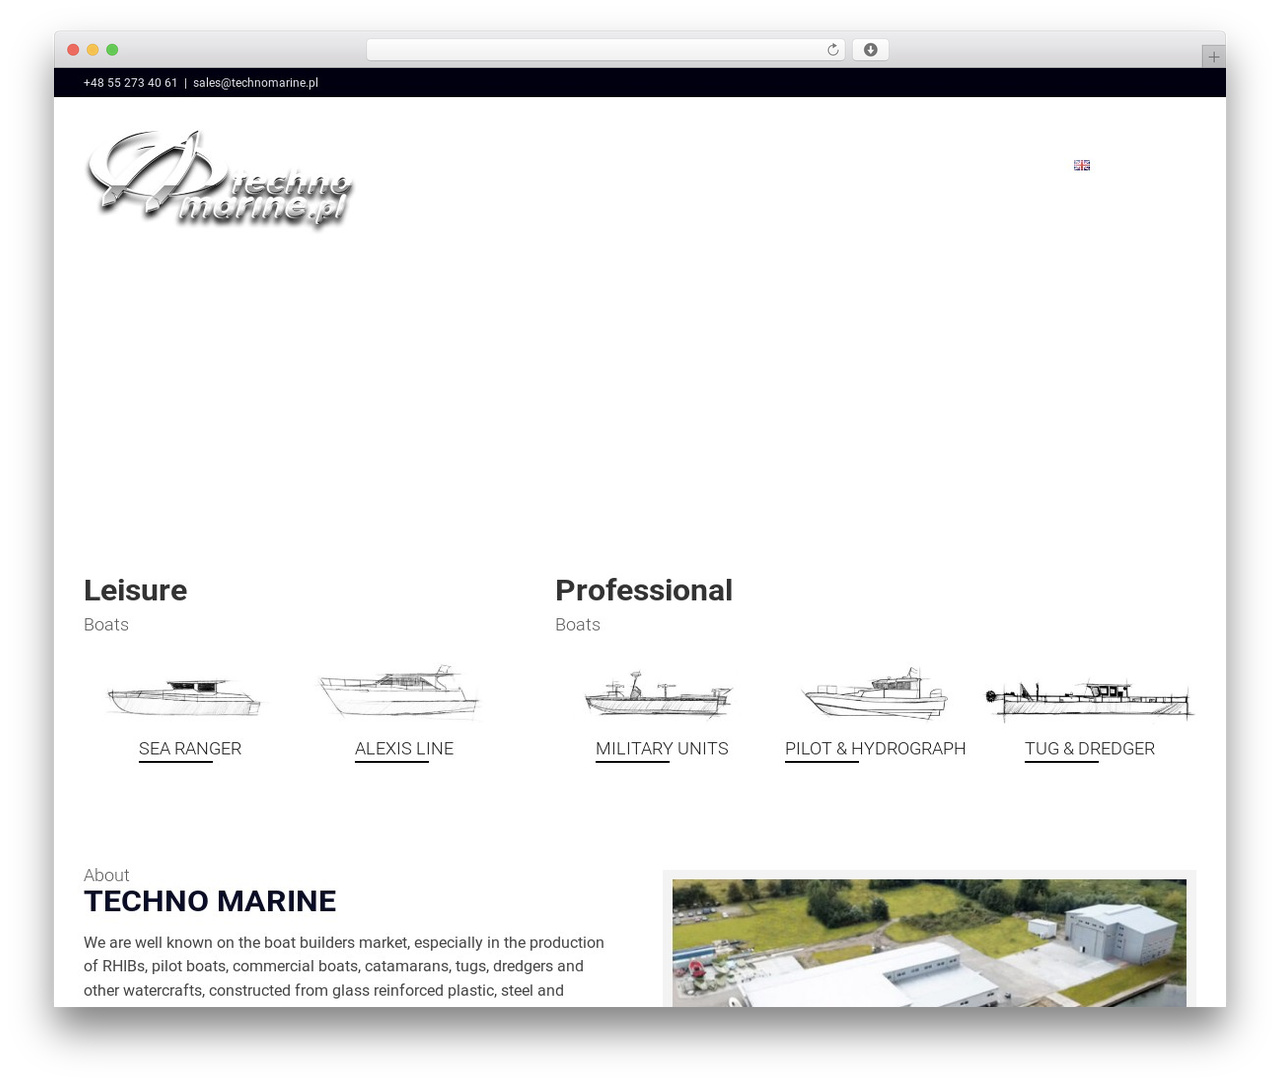The height and width of the screenshot is (1084, 1280).
Task: Open the SEA RANGER link
Action: (x=190, y=749)
